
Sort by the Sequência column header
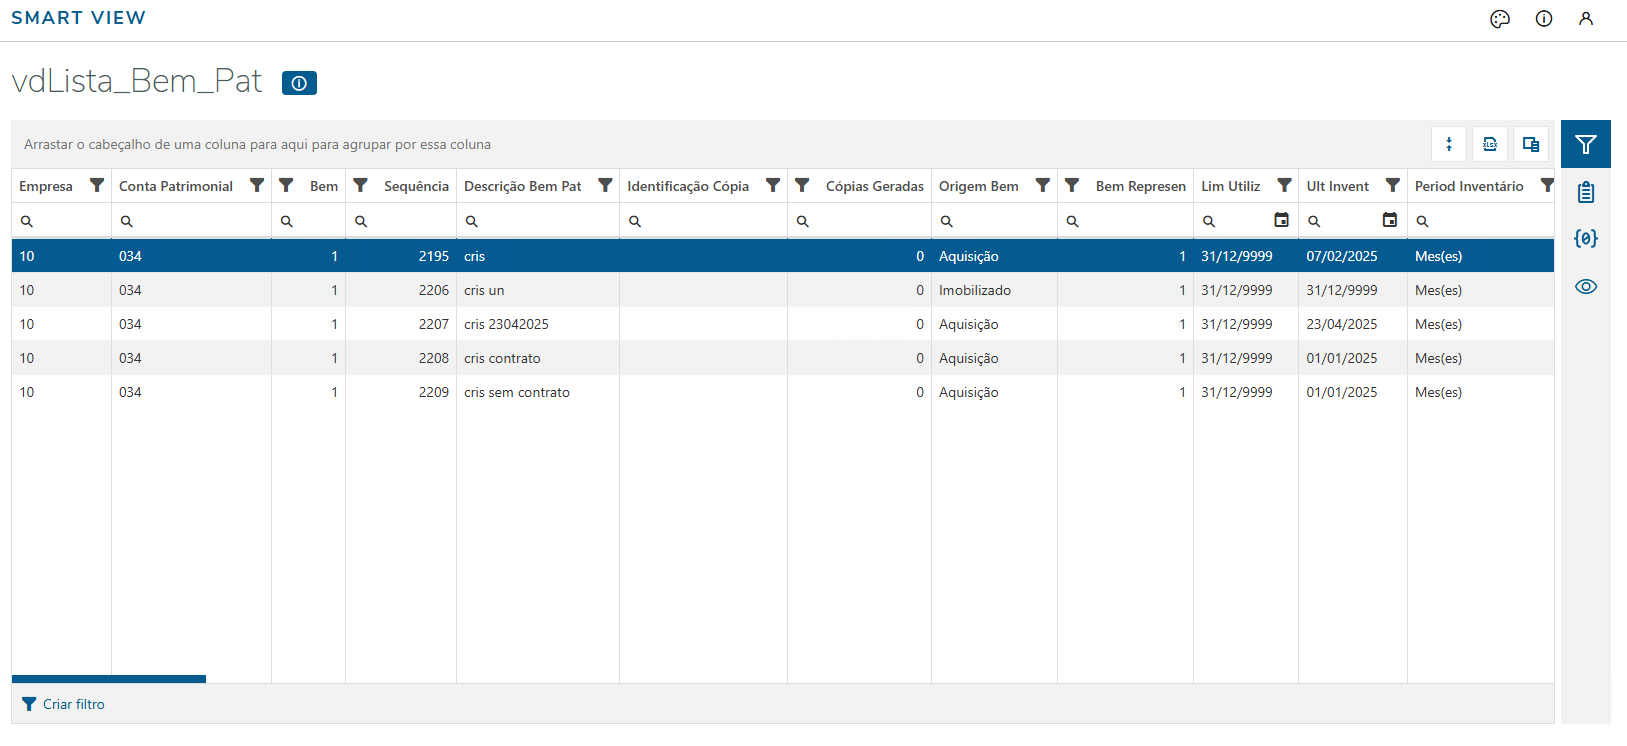coord(416,186)
